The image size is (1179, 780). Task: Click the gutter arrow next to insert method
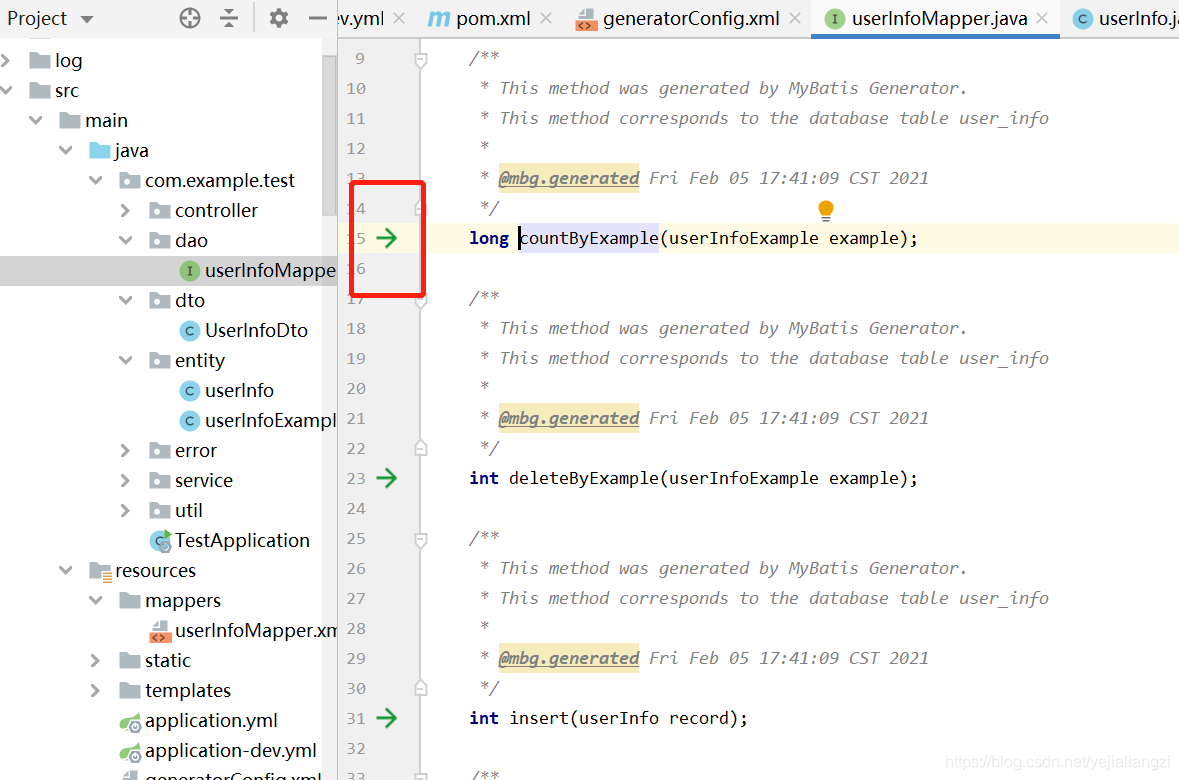click(x=386, y=718)
